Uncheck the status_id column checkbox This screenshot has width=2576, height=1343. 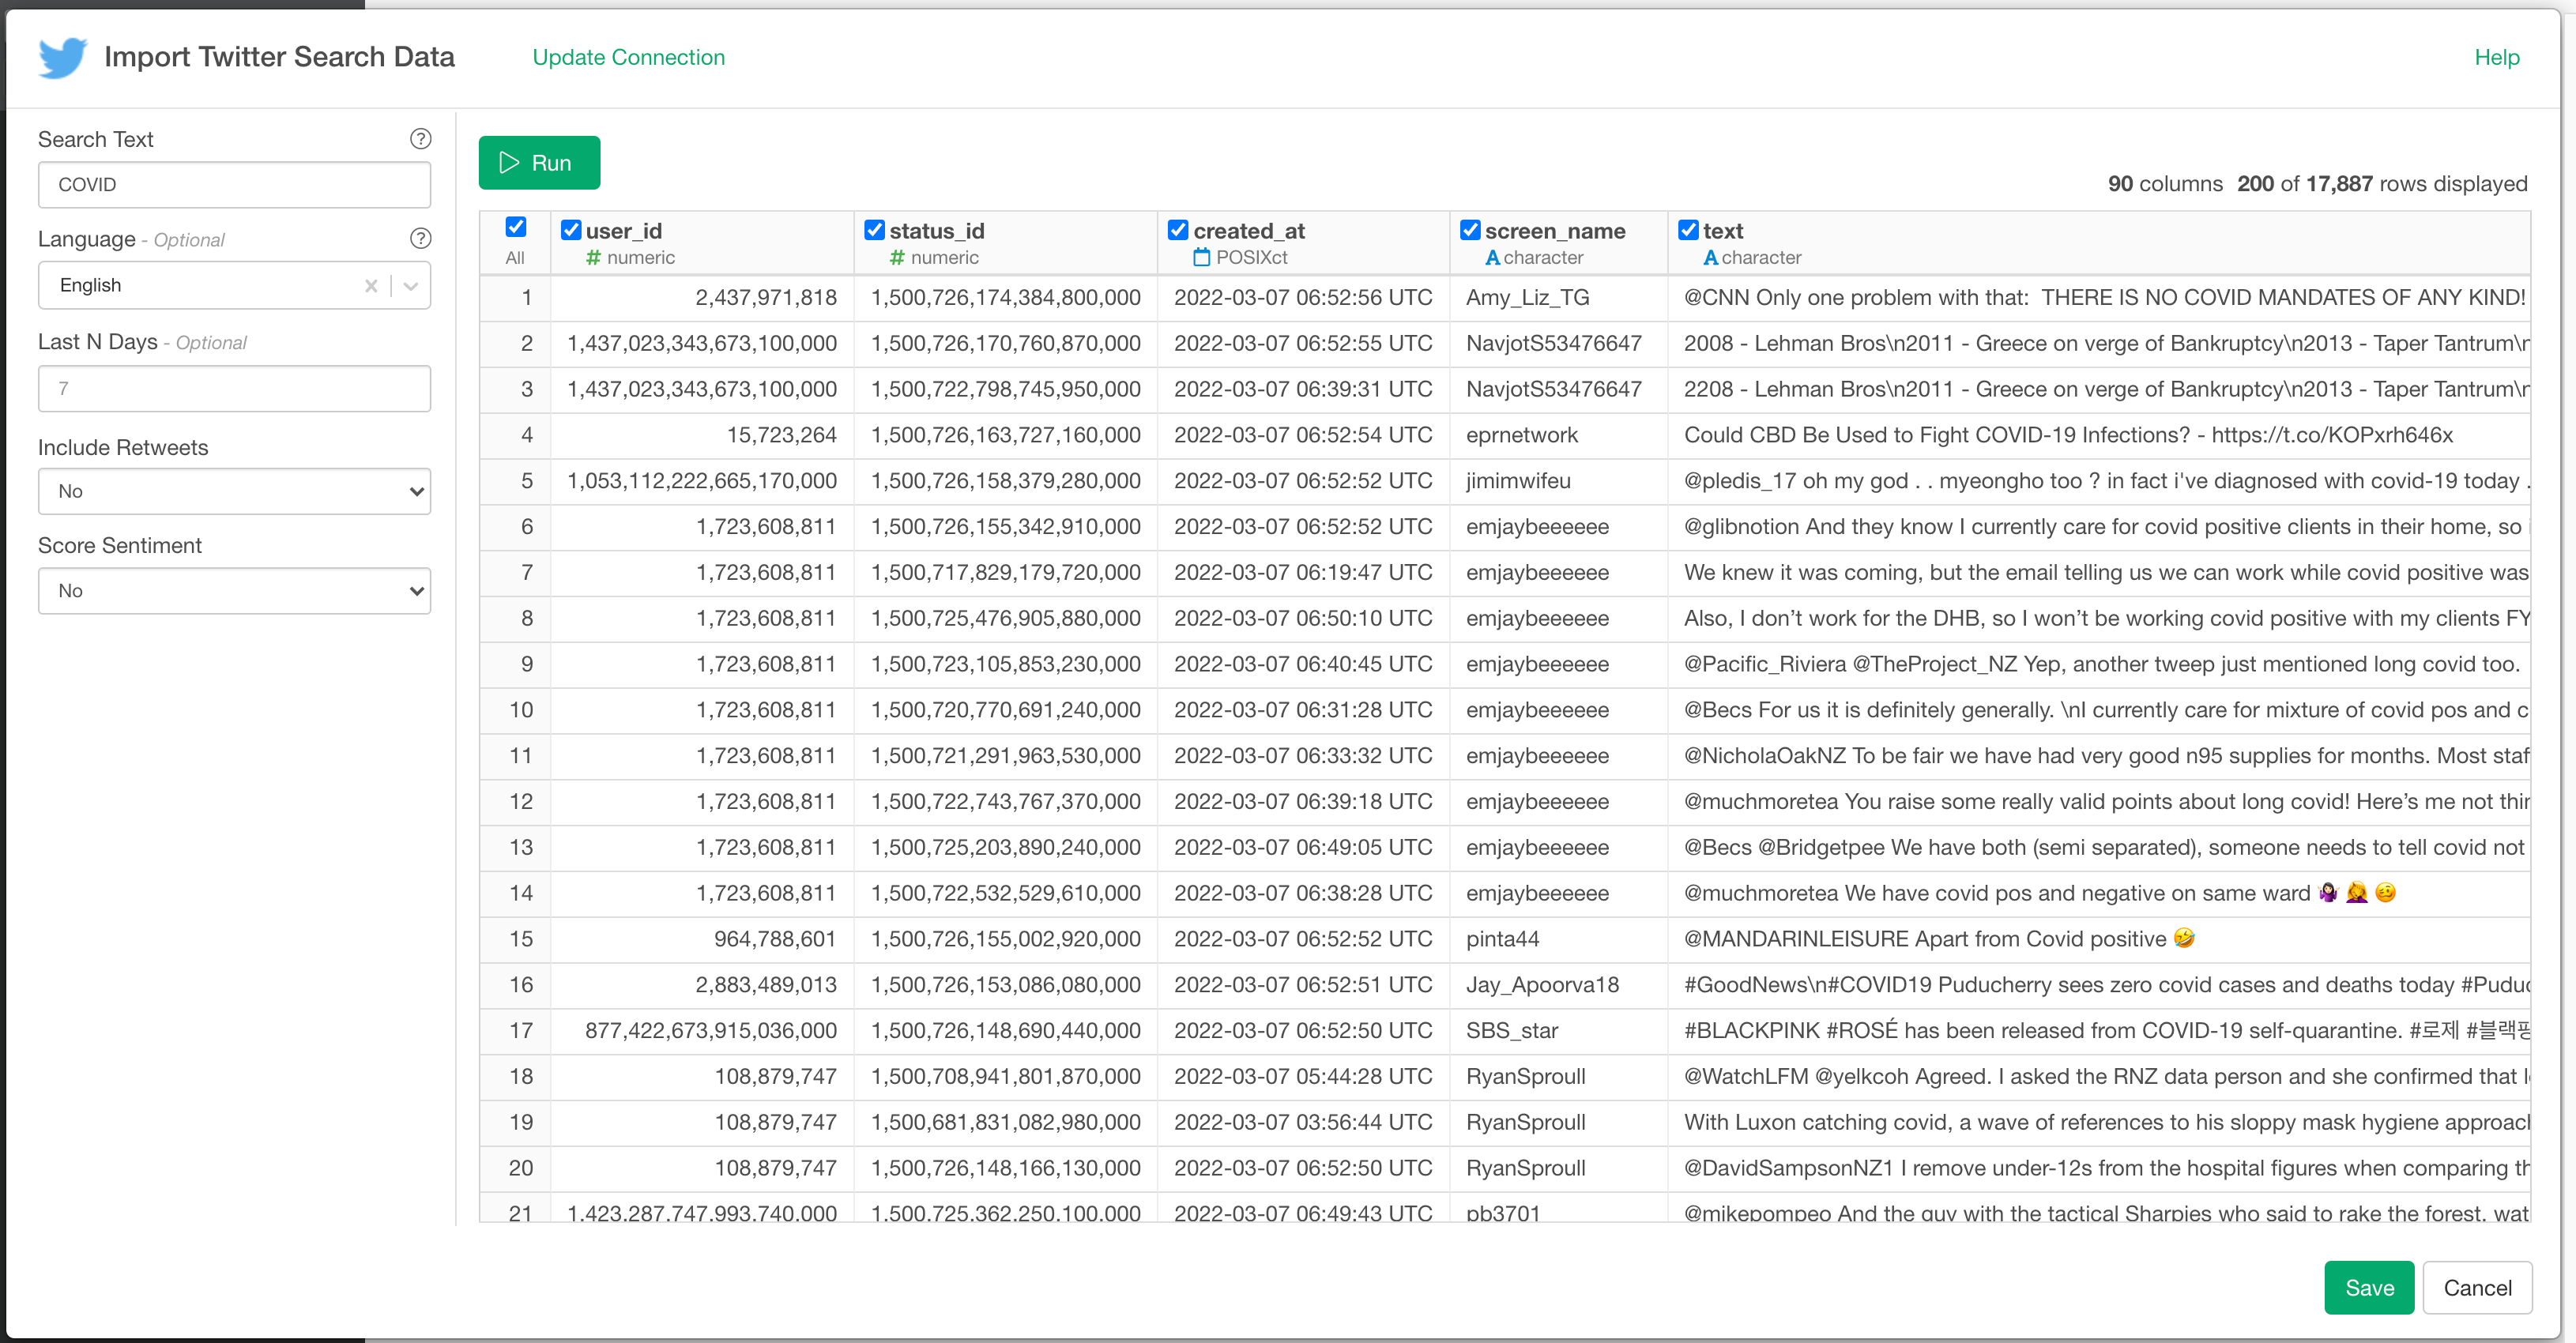click(x=874, y=230)
